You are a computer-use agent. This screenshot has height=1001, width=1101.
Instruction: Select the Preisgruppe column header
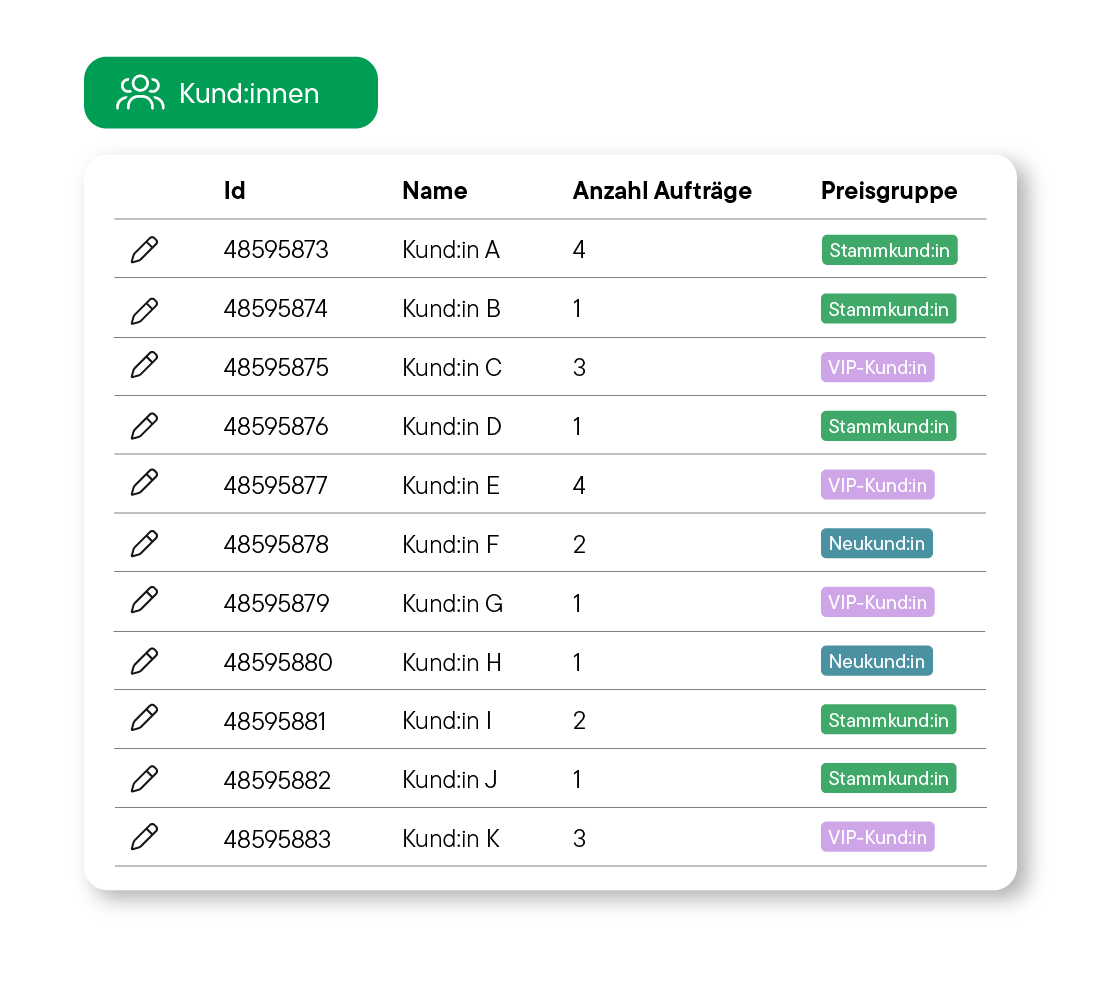[889, 190]
